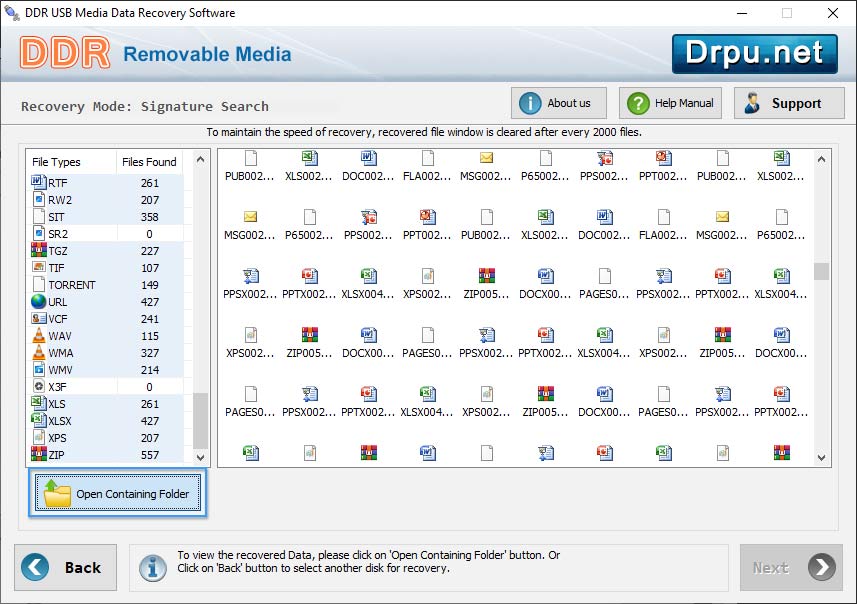Select the TIF image type icon

[39, 267]
